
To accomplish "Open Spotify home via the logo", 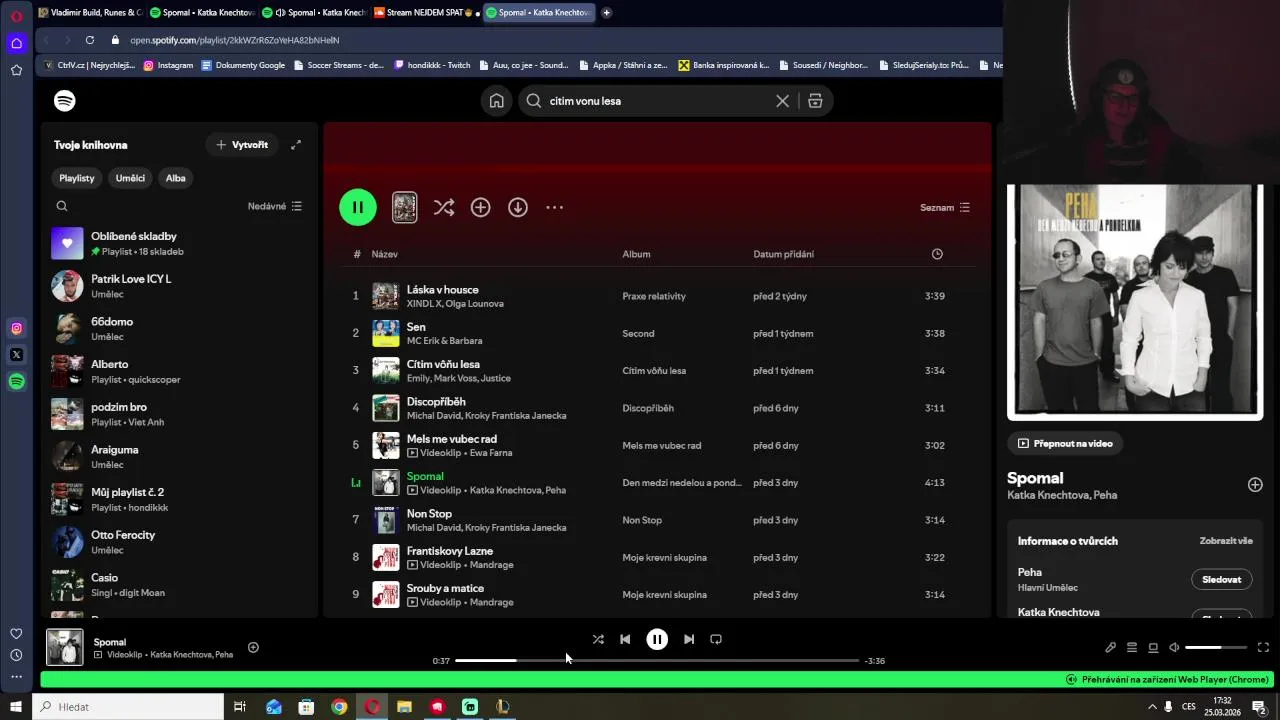I will pyautogui.click(x=65, y=101).
